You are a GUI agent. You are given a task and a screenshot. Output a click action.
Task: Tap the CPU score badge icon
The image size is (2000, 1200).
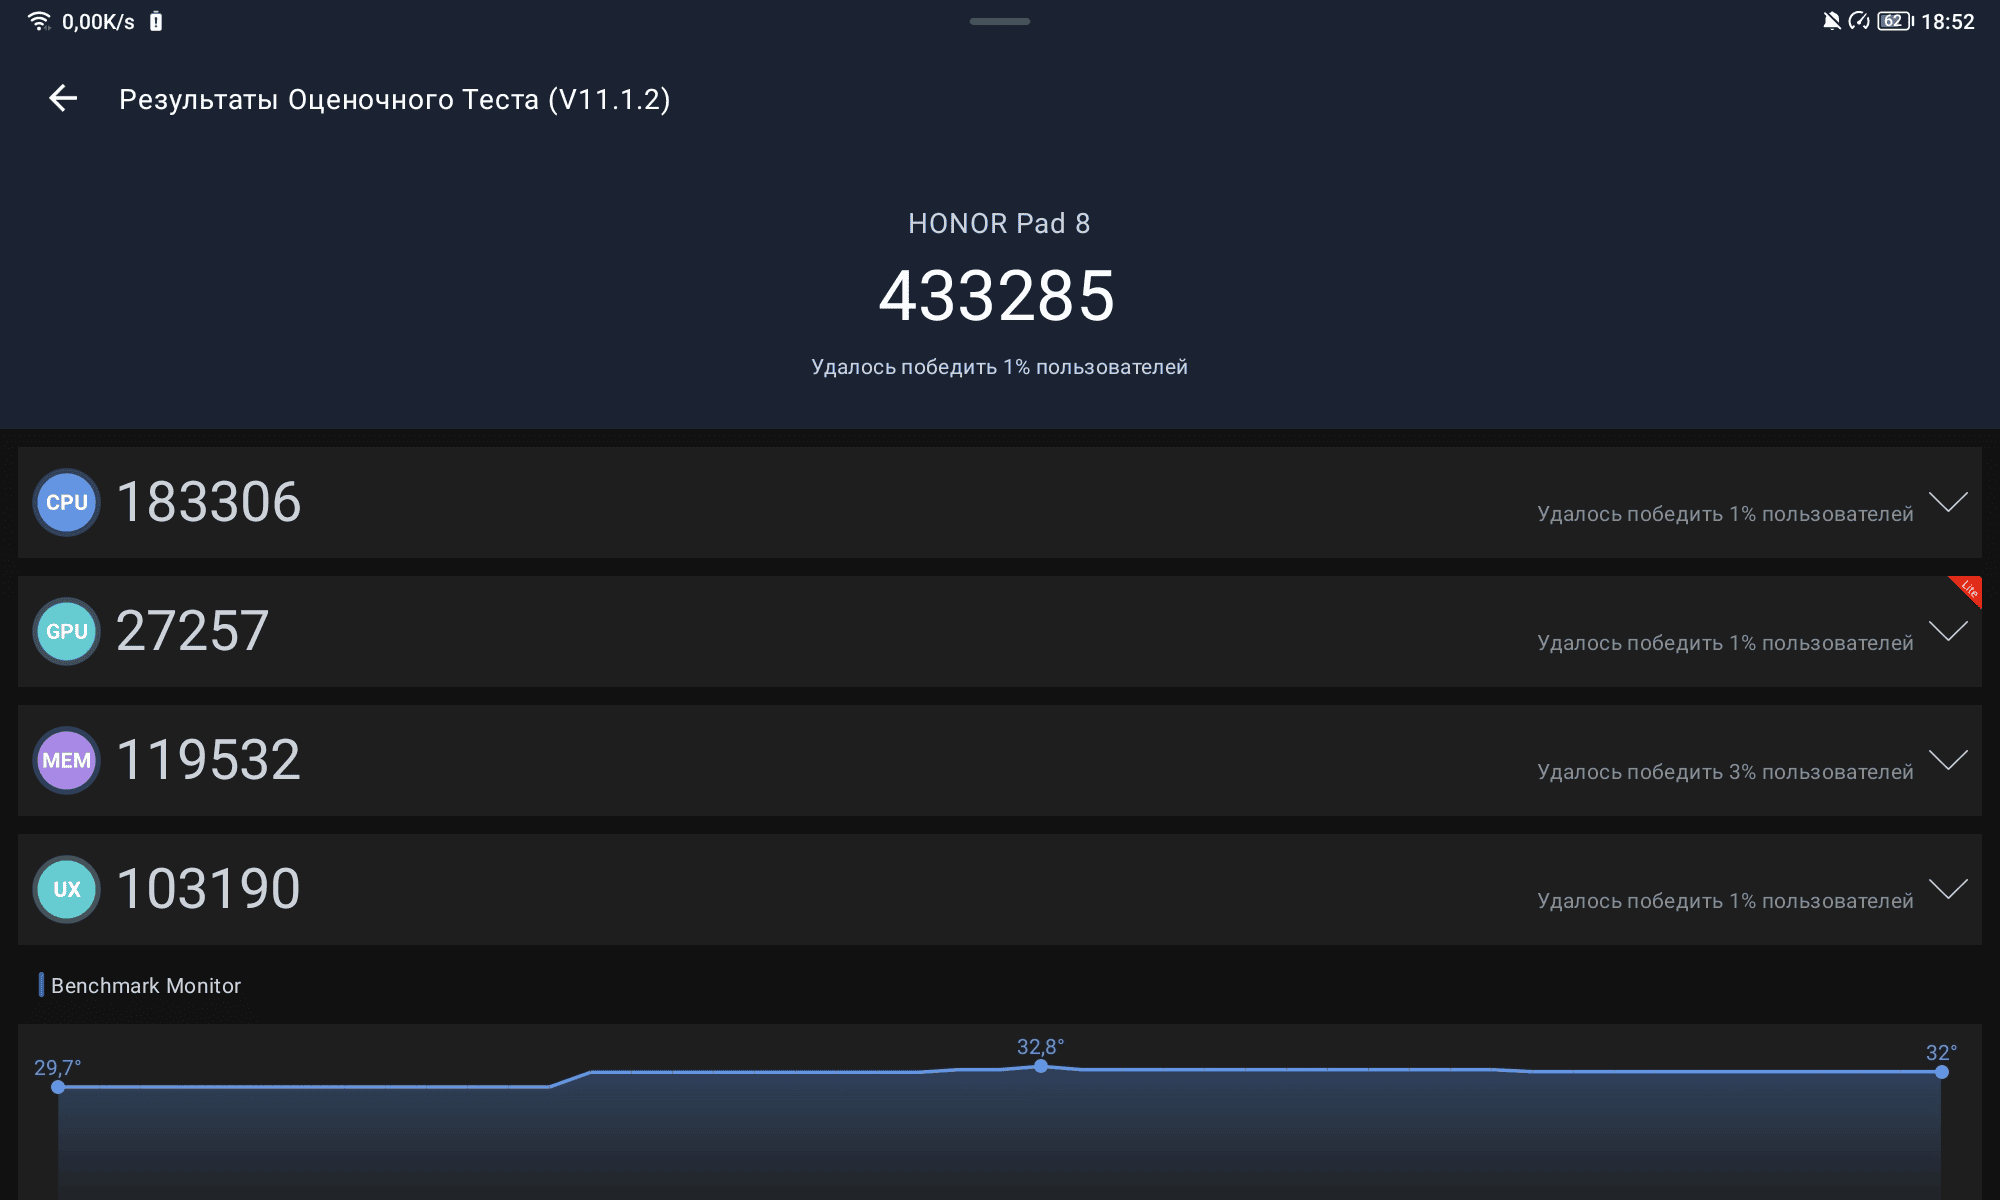67,502
